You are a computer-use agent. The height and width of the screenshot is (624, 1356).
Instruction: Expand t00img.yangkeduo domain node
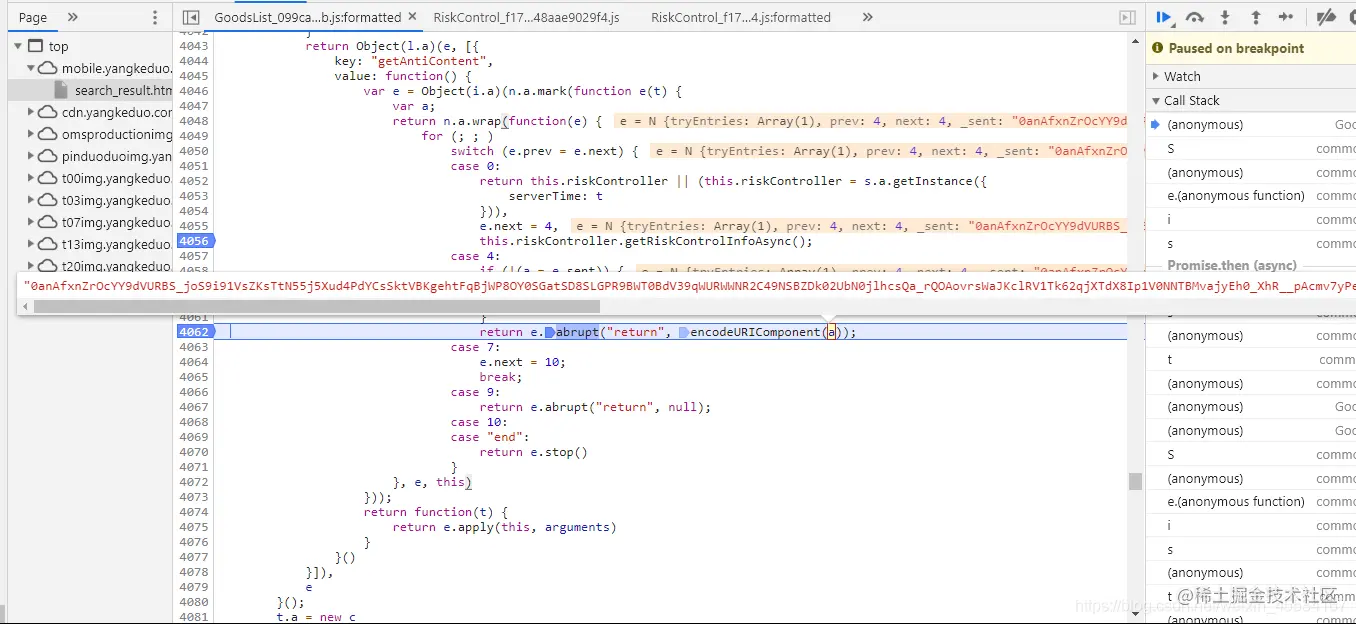click(x=31, y=178)
